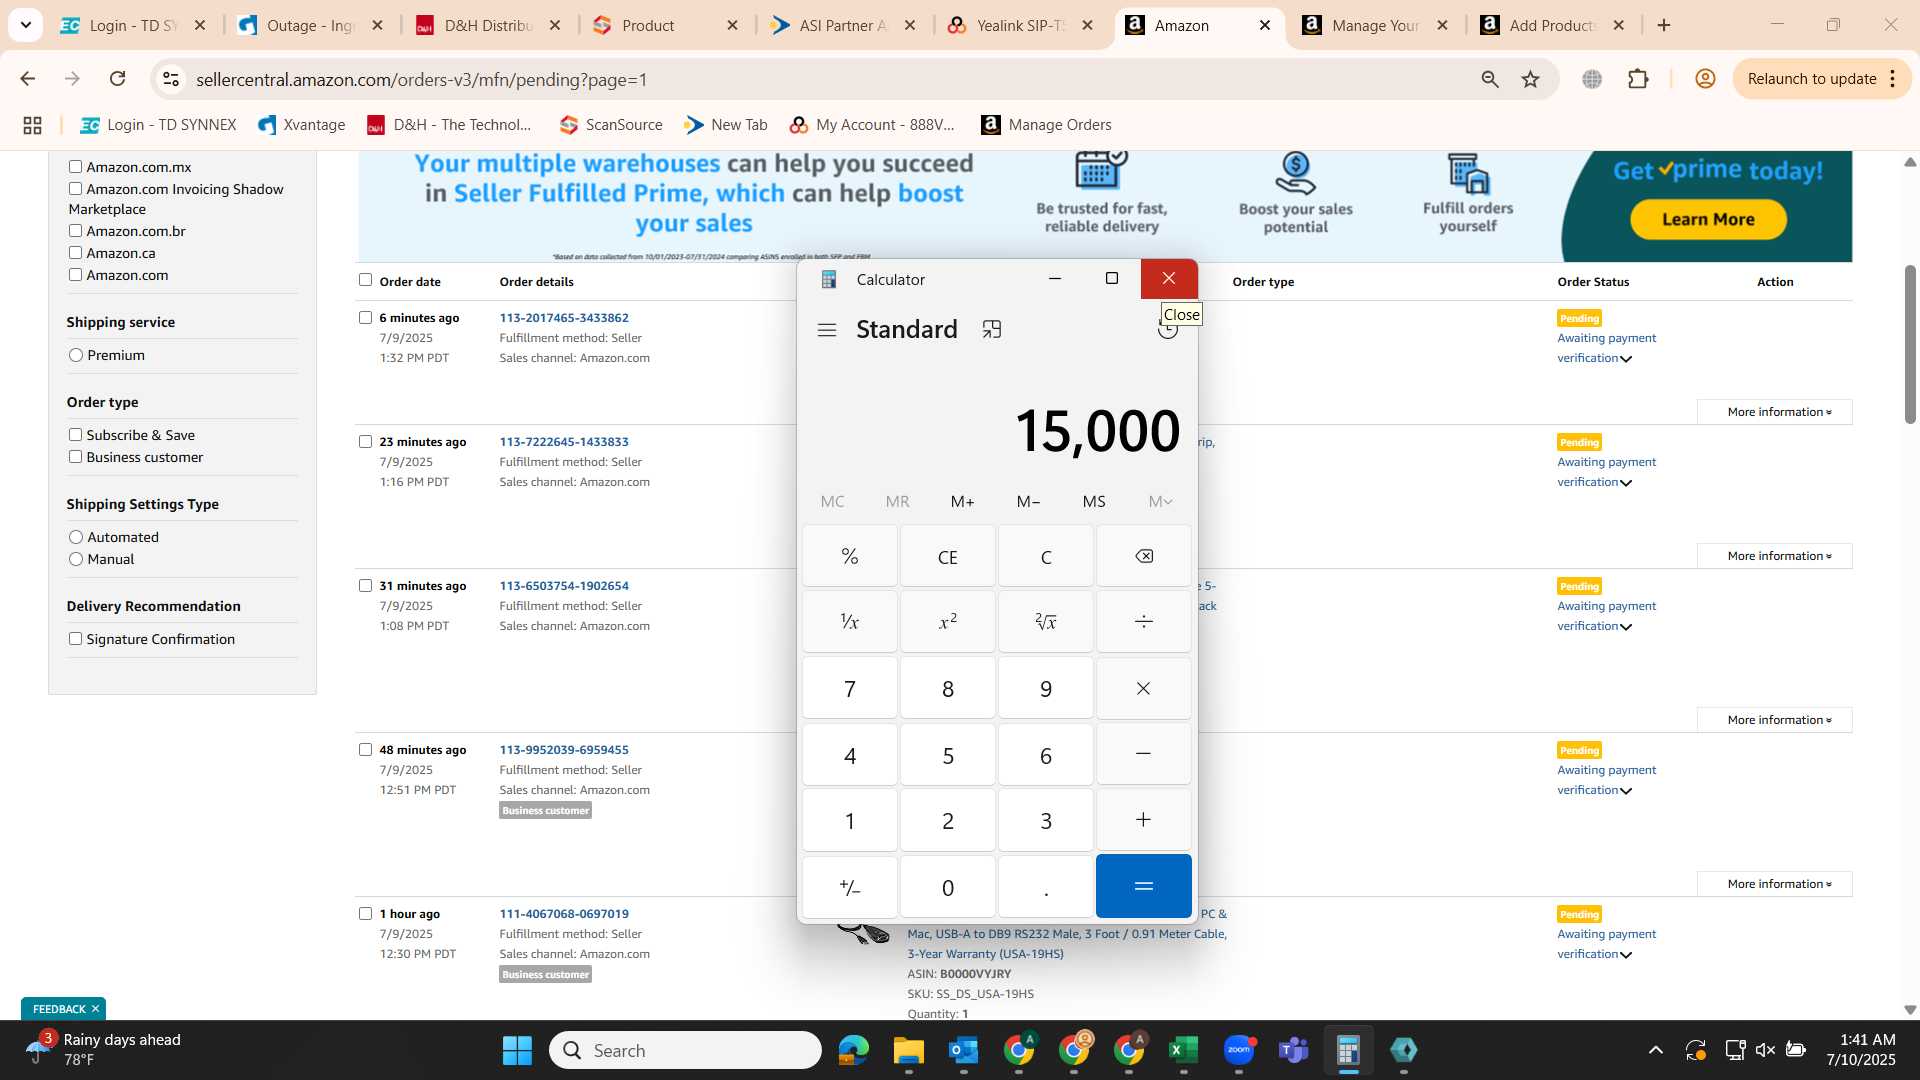Click the Calculator multiply key
Viewport: 1920px width, 1080px height.
pos(1144,688)
